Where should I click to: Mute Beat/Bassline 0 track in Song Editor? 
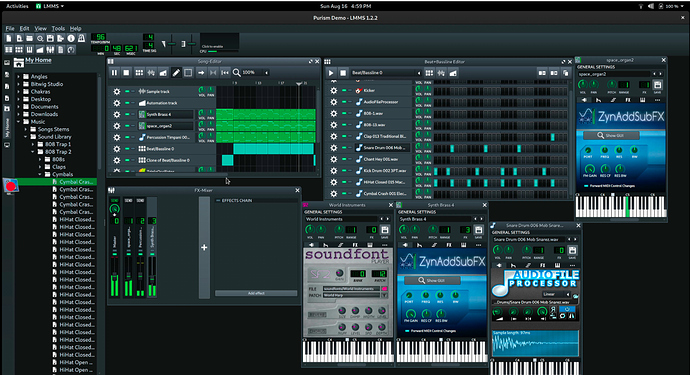127,149
